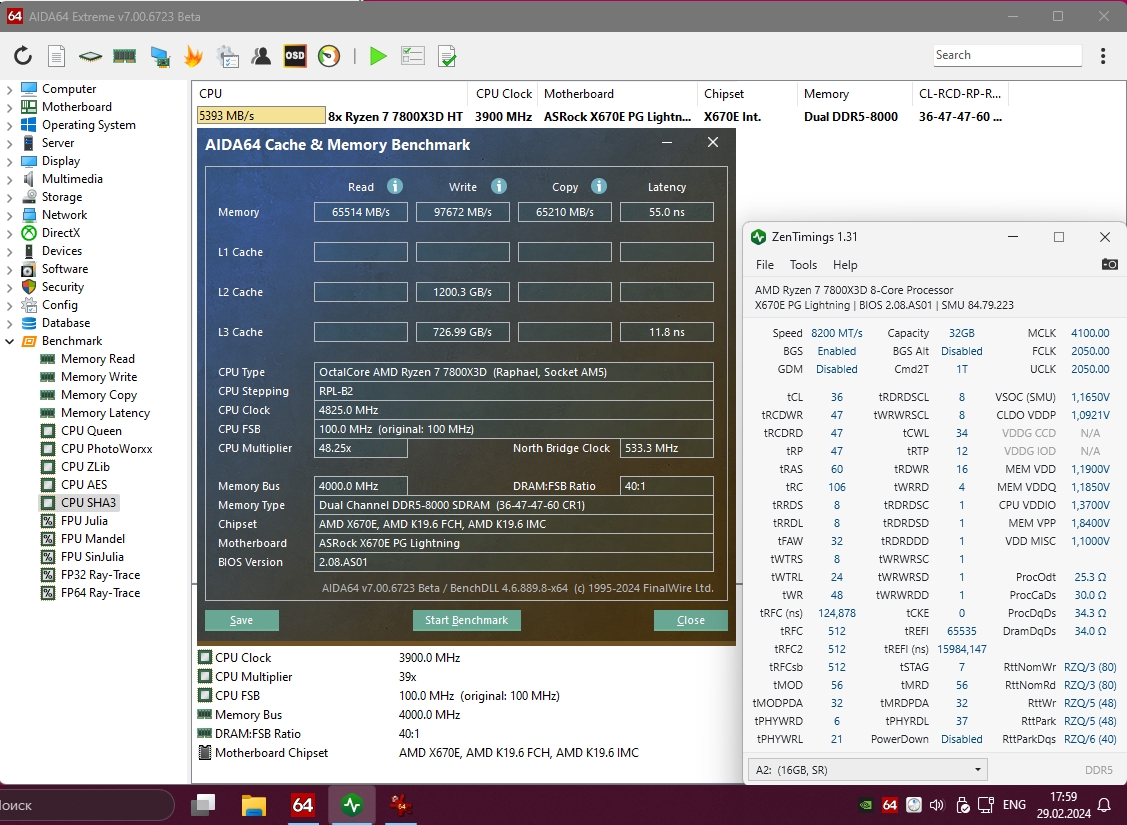Click the gear checklist icon in toolbar

(228, 56)
